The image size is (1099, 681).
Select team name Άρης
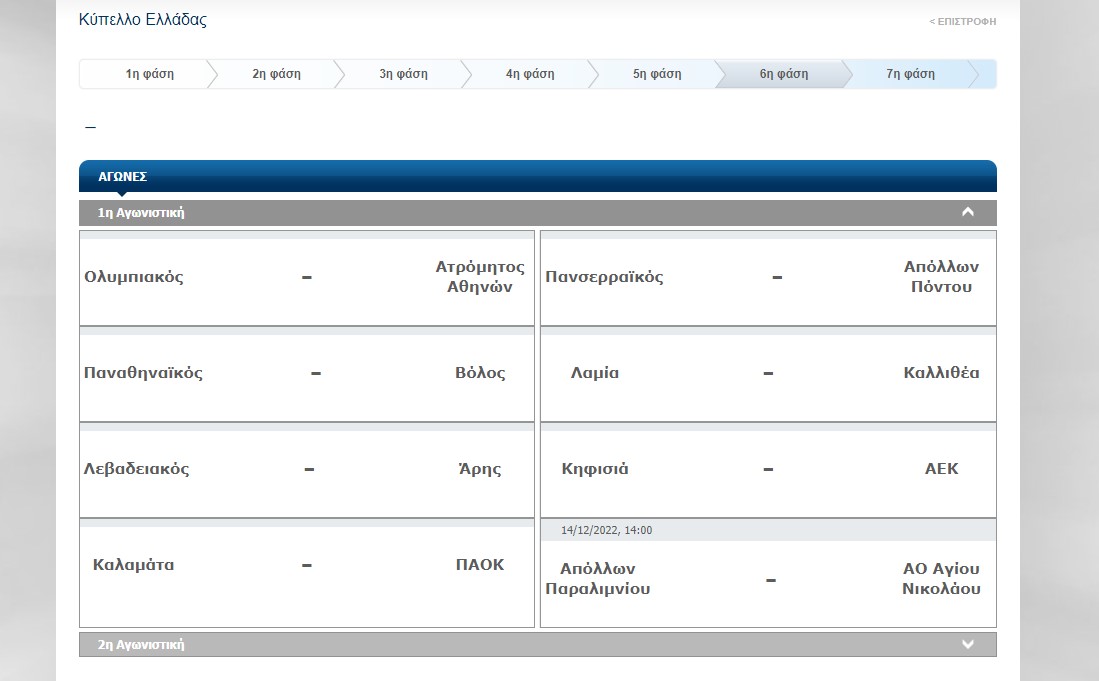(x=480, y=469)
